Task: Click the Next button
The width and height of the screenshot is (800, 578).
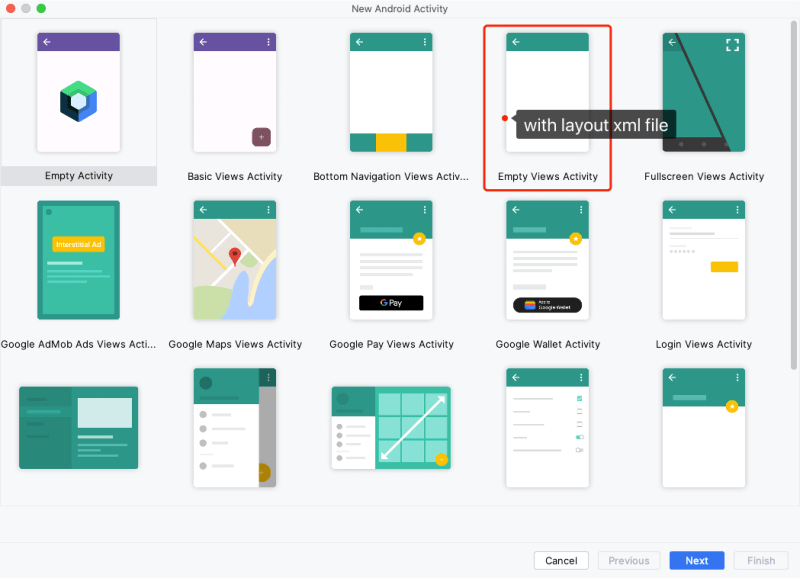Action: (696, 560)
